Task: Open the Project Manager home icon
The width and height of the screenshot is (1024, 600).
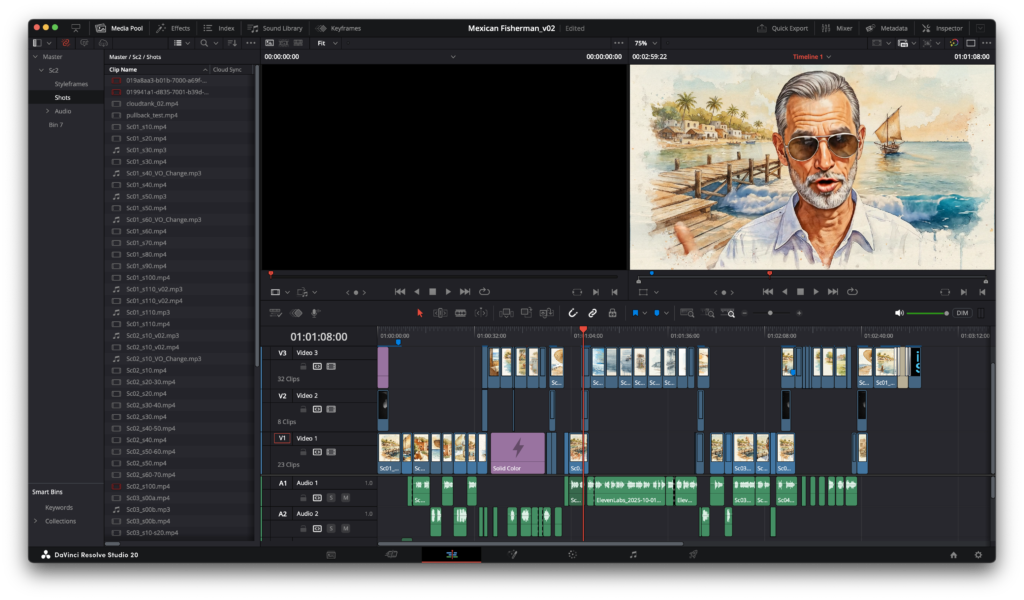Action: click(x=953, y=555)
